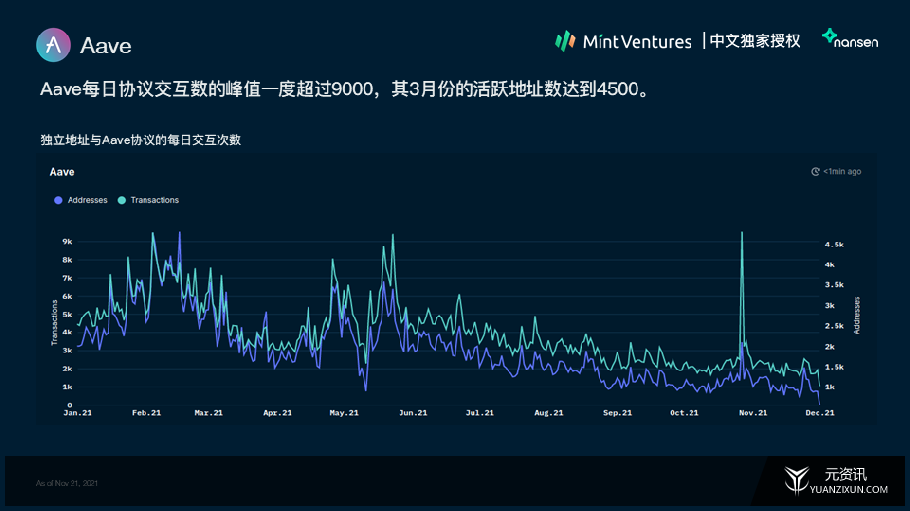The image size is (910, 511).
Task: Click the 4.5k right axis value
Action: [x=834, y=245]
